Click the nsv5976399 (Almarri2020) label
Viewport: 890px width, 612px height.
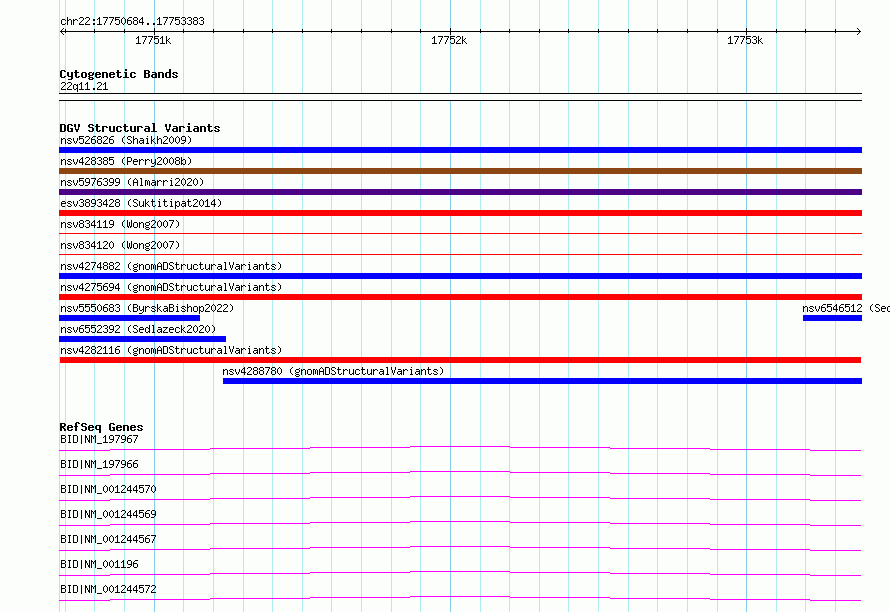point(132,182)
